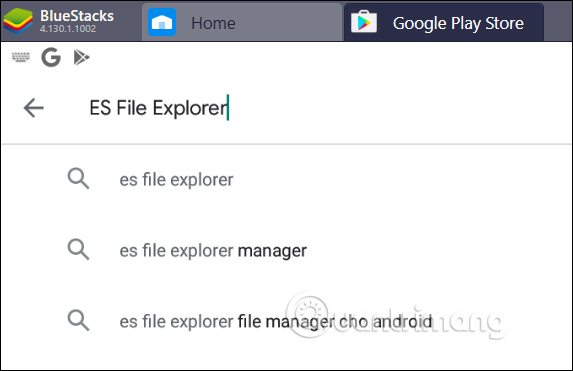Click the BlueStacks 4.130.1.1002 version text

(x=68, y=29)
